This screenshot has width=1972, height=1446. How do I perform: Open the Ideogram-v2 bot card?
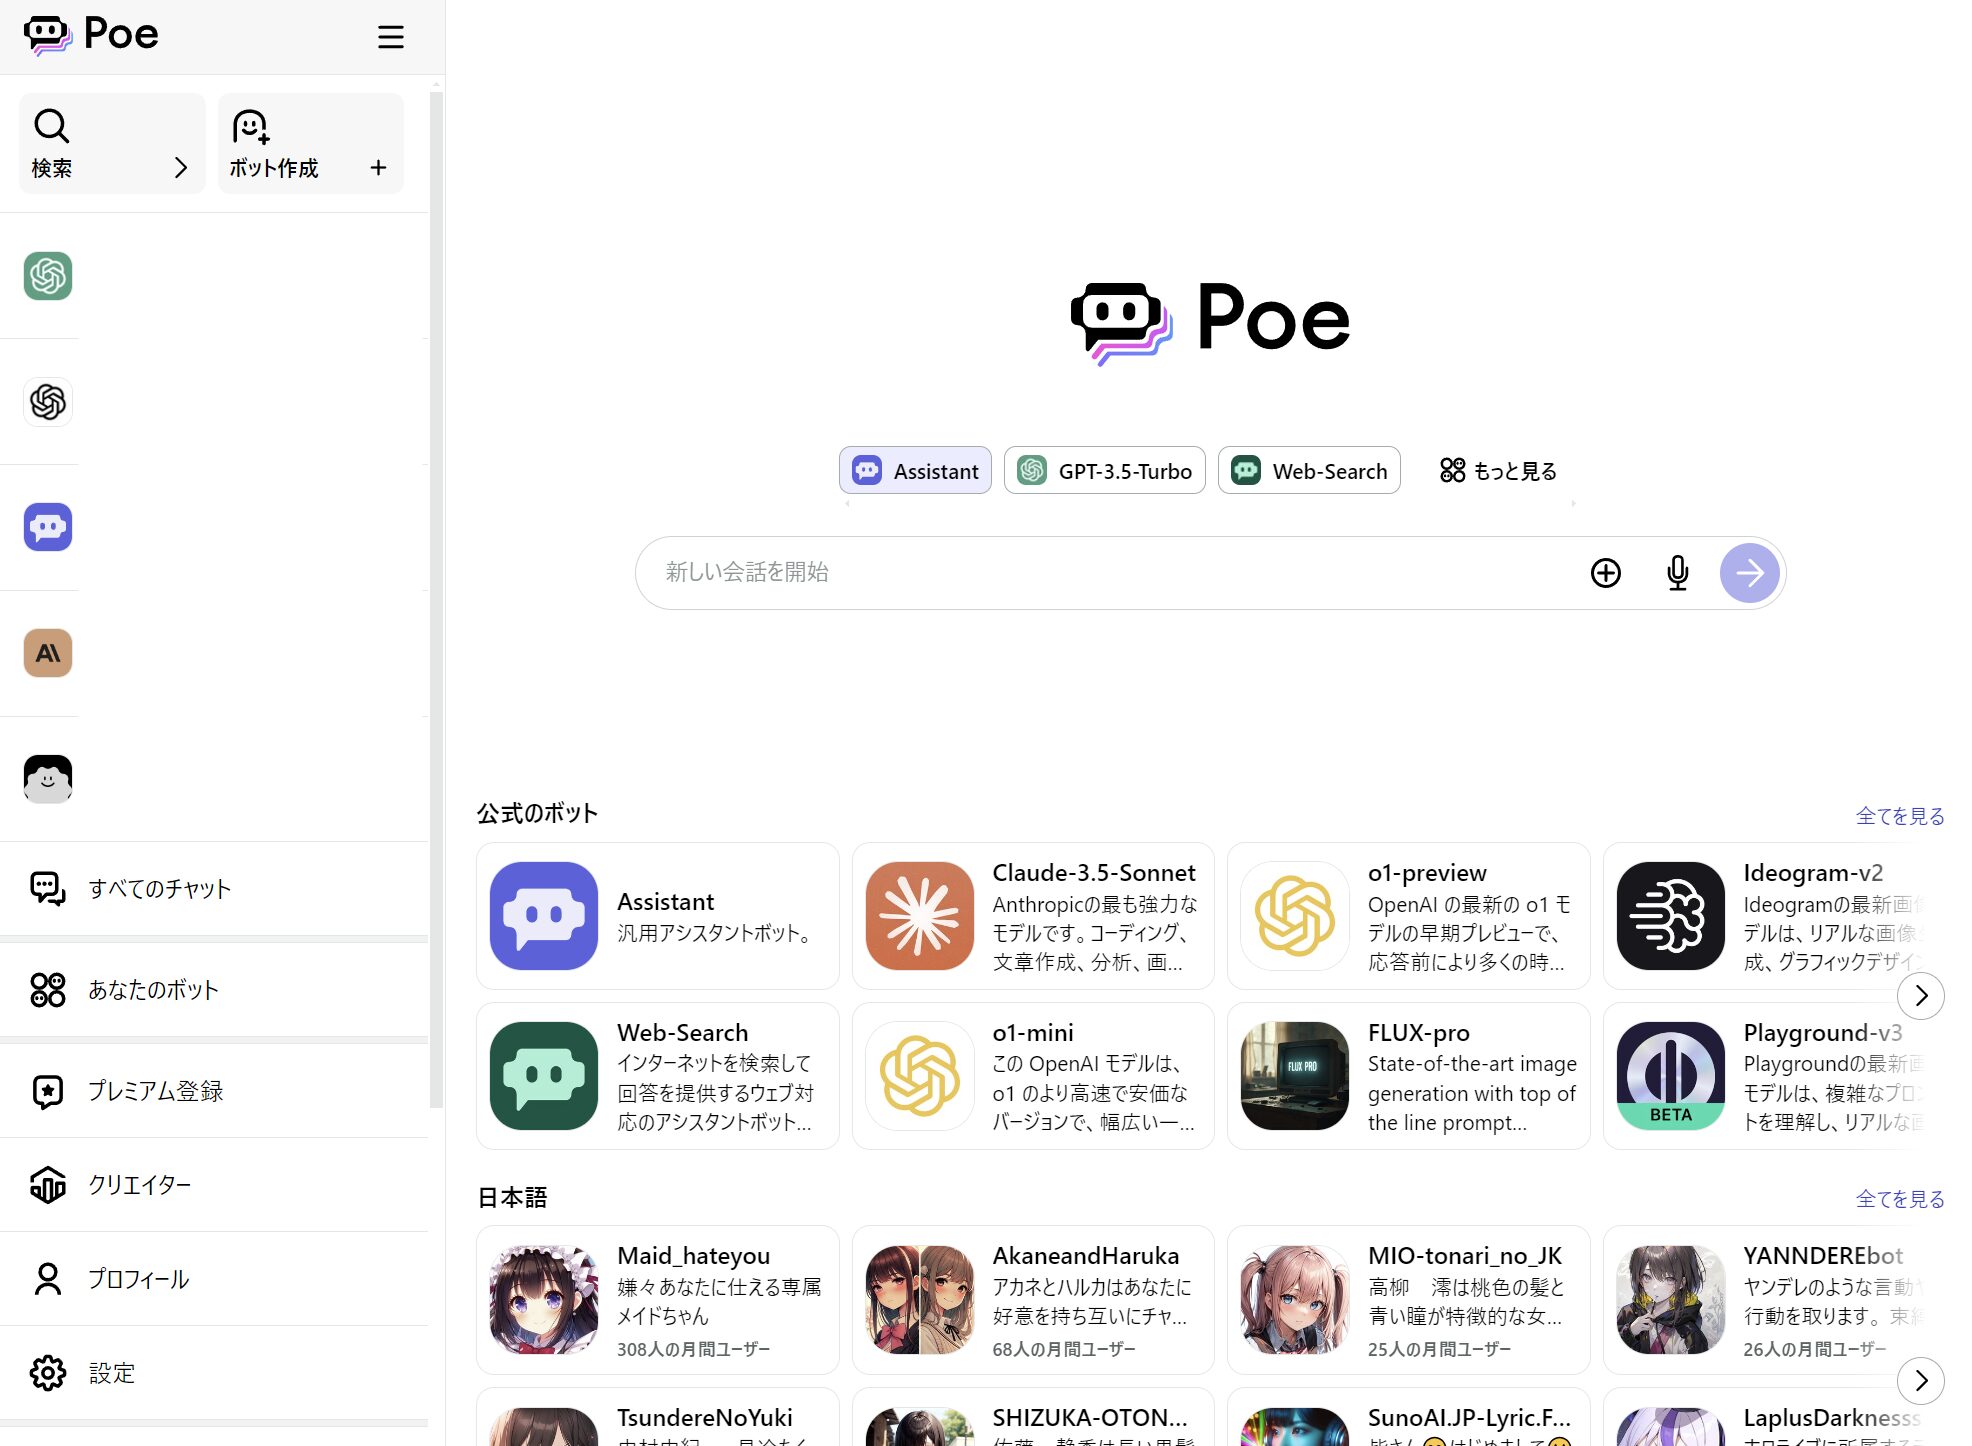[x=1765, y=916]
